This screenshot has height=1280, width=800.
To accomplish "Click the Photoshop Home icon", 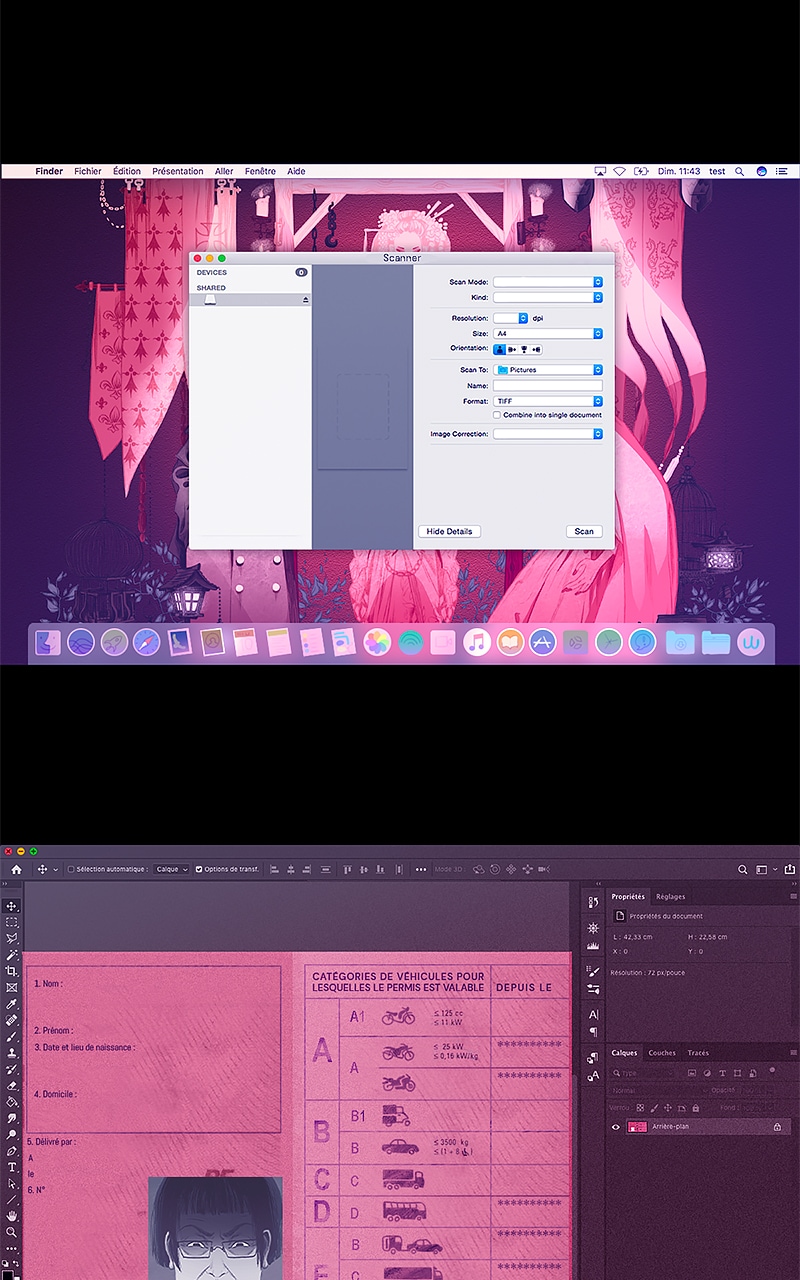I will click(x=16, y=870).
